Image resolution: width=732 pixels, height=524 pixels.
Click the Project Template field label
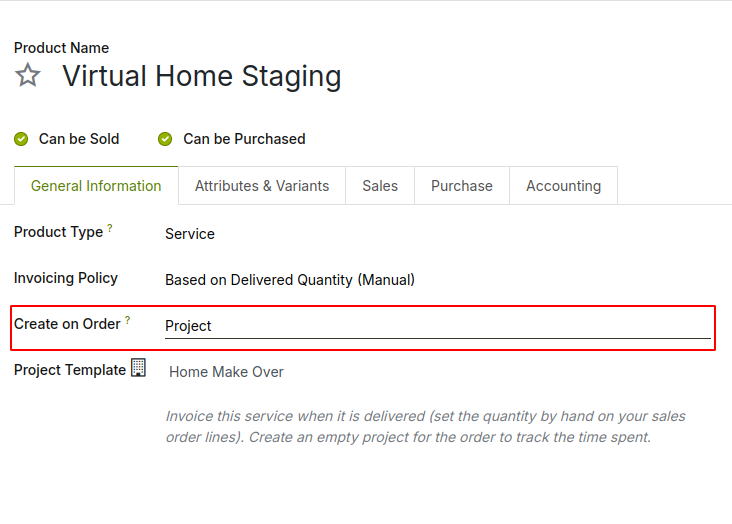click(x=70, y=370)
